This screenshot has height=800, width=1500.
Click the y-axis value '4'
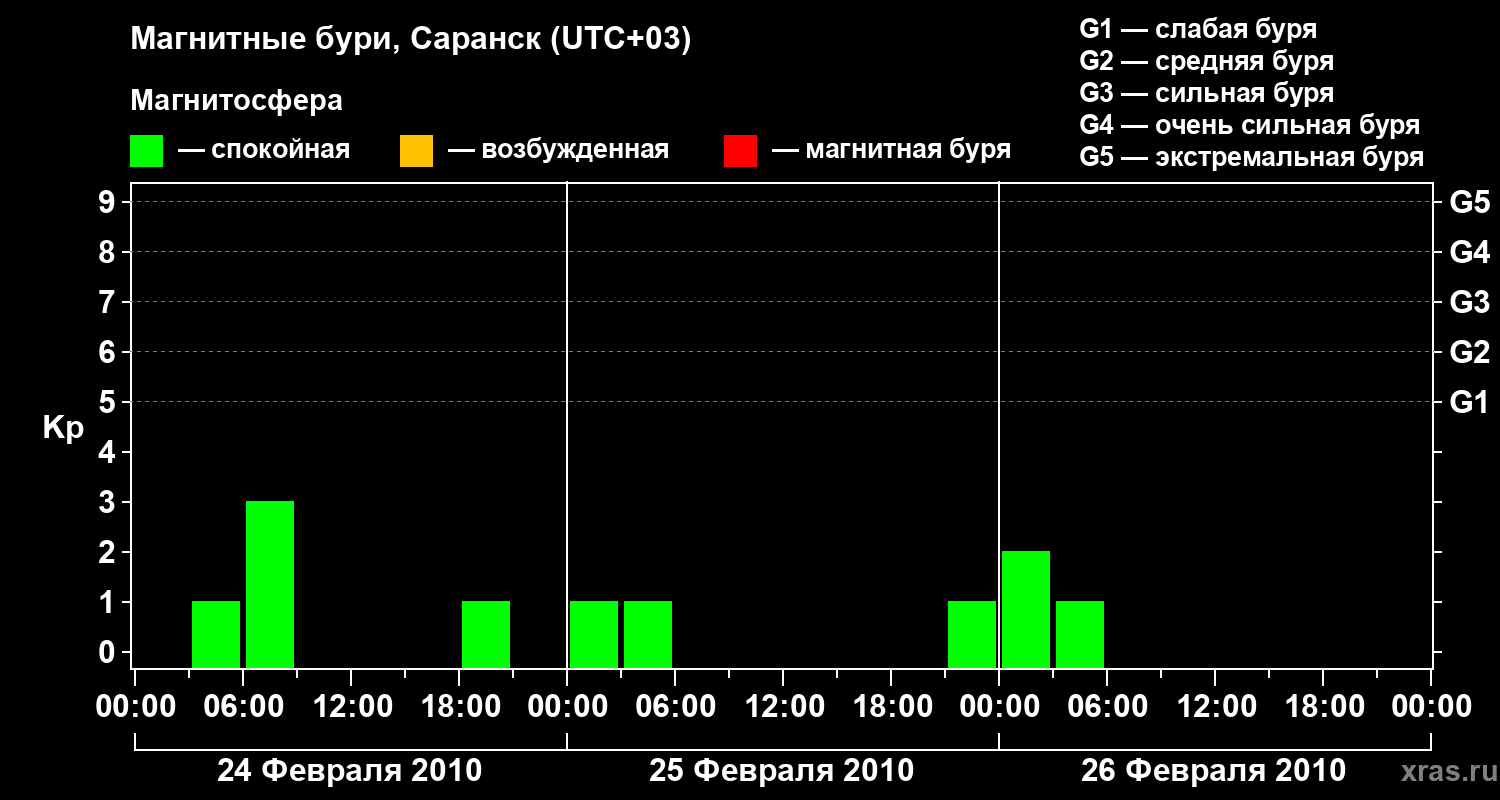tap(109, 452)
